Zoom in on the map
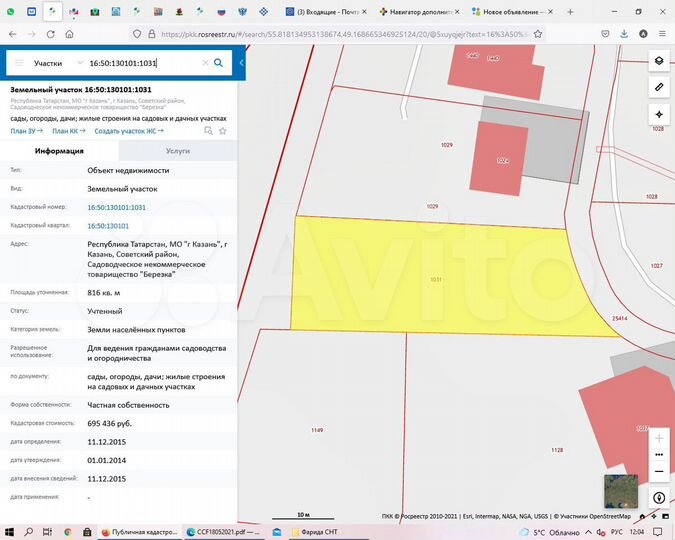The height and width of the screenshot is (540, 675). (x=659, y=438)
